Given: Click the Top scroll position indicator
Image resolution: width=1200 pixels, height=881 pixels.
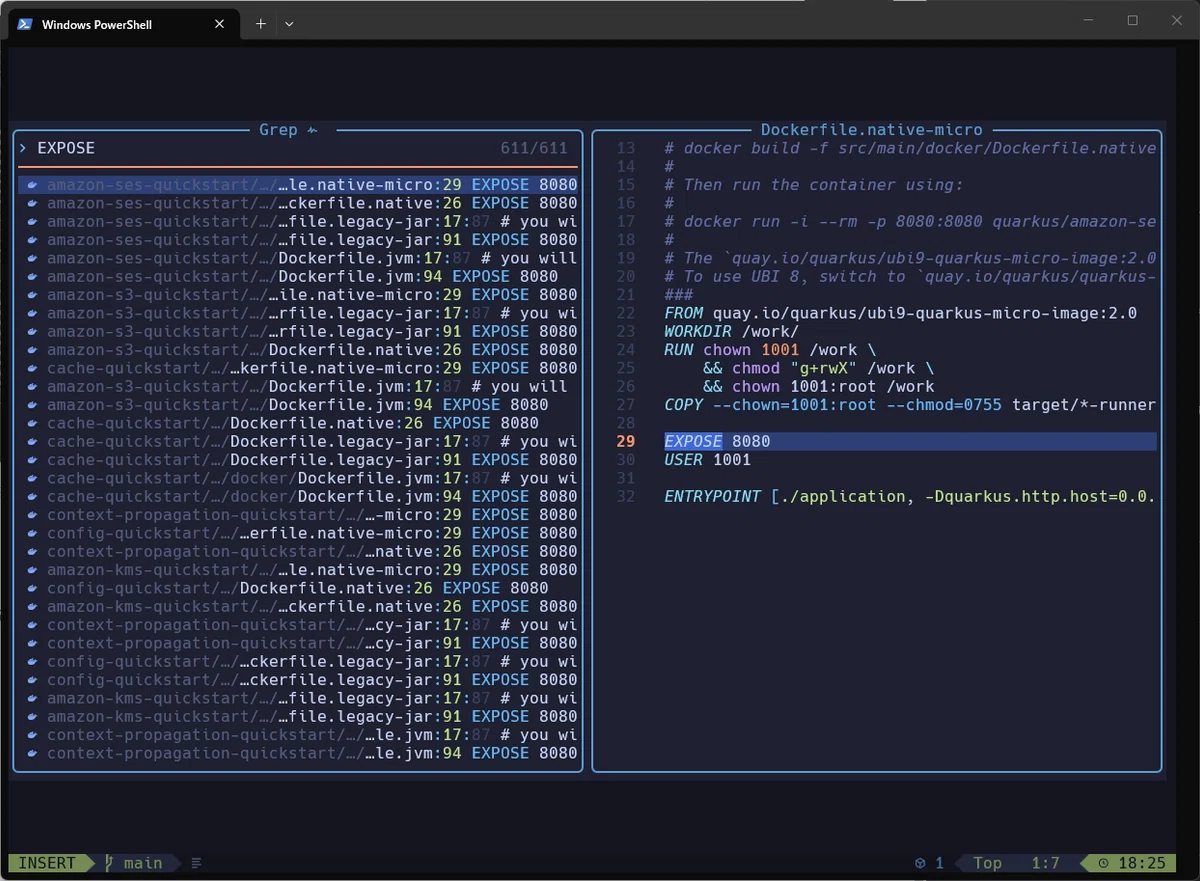Looking at the screenshot, I should pyautogui.click(x=987, y=863).
